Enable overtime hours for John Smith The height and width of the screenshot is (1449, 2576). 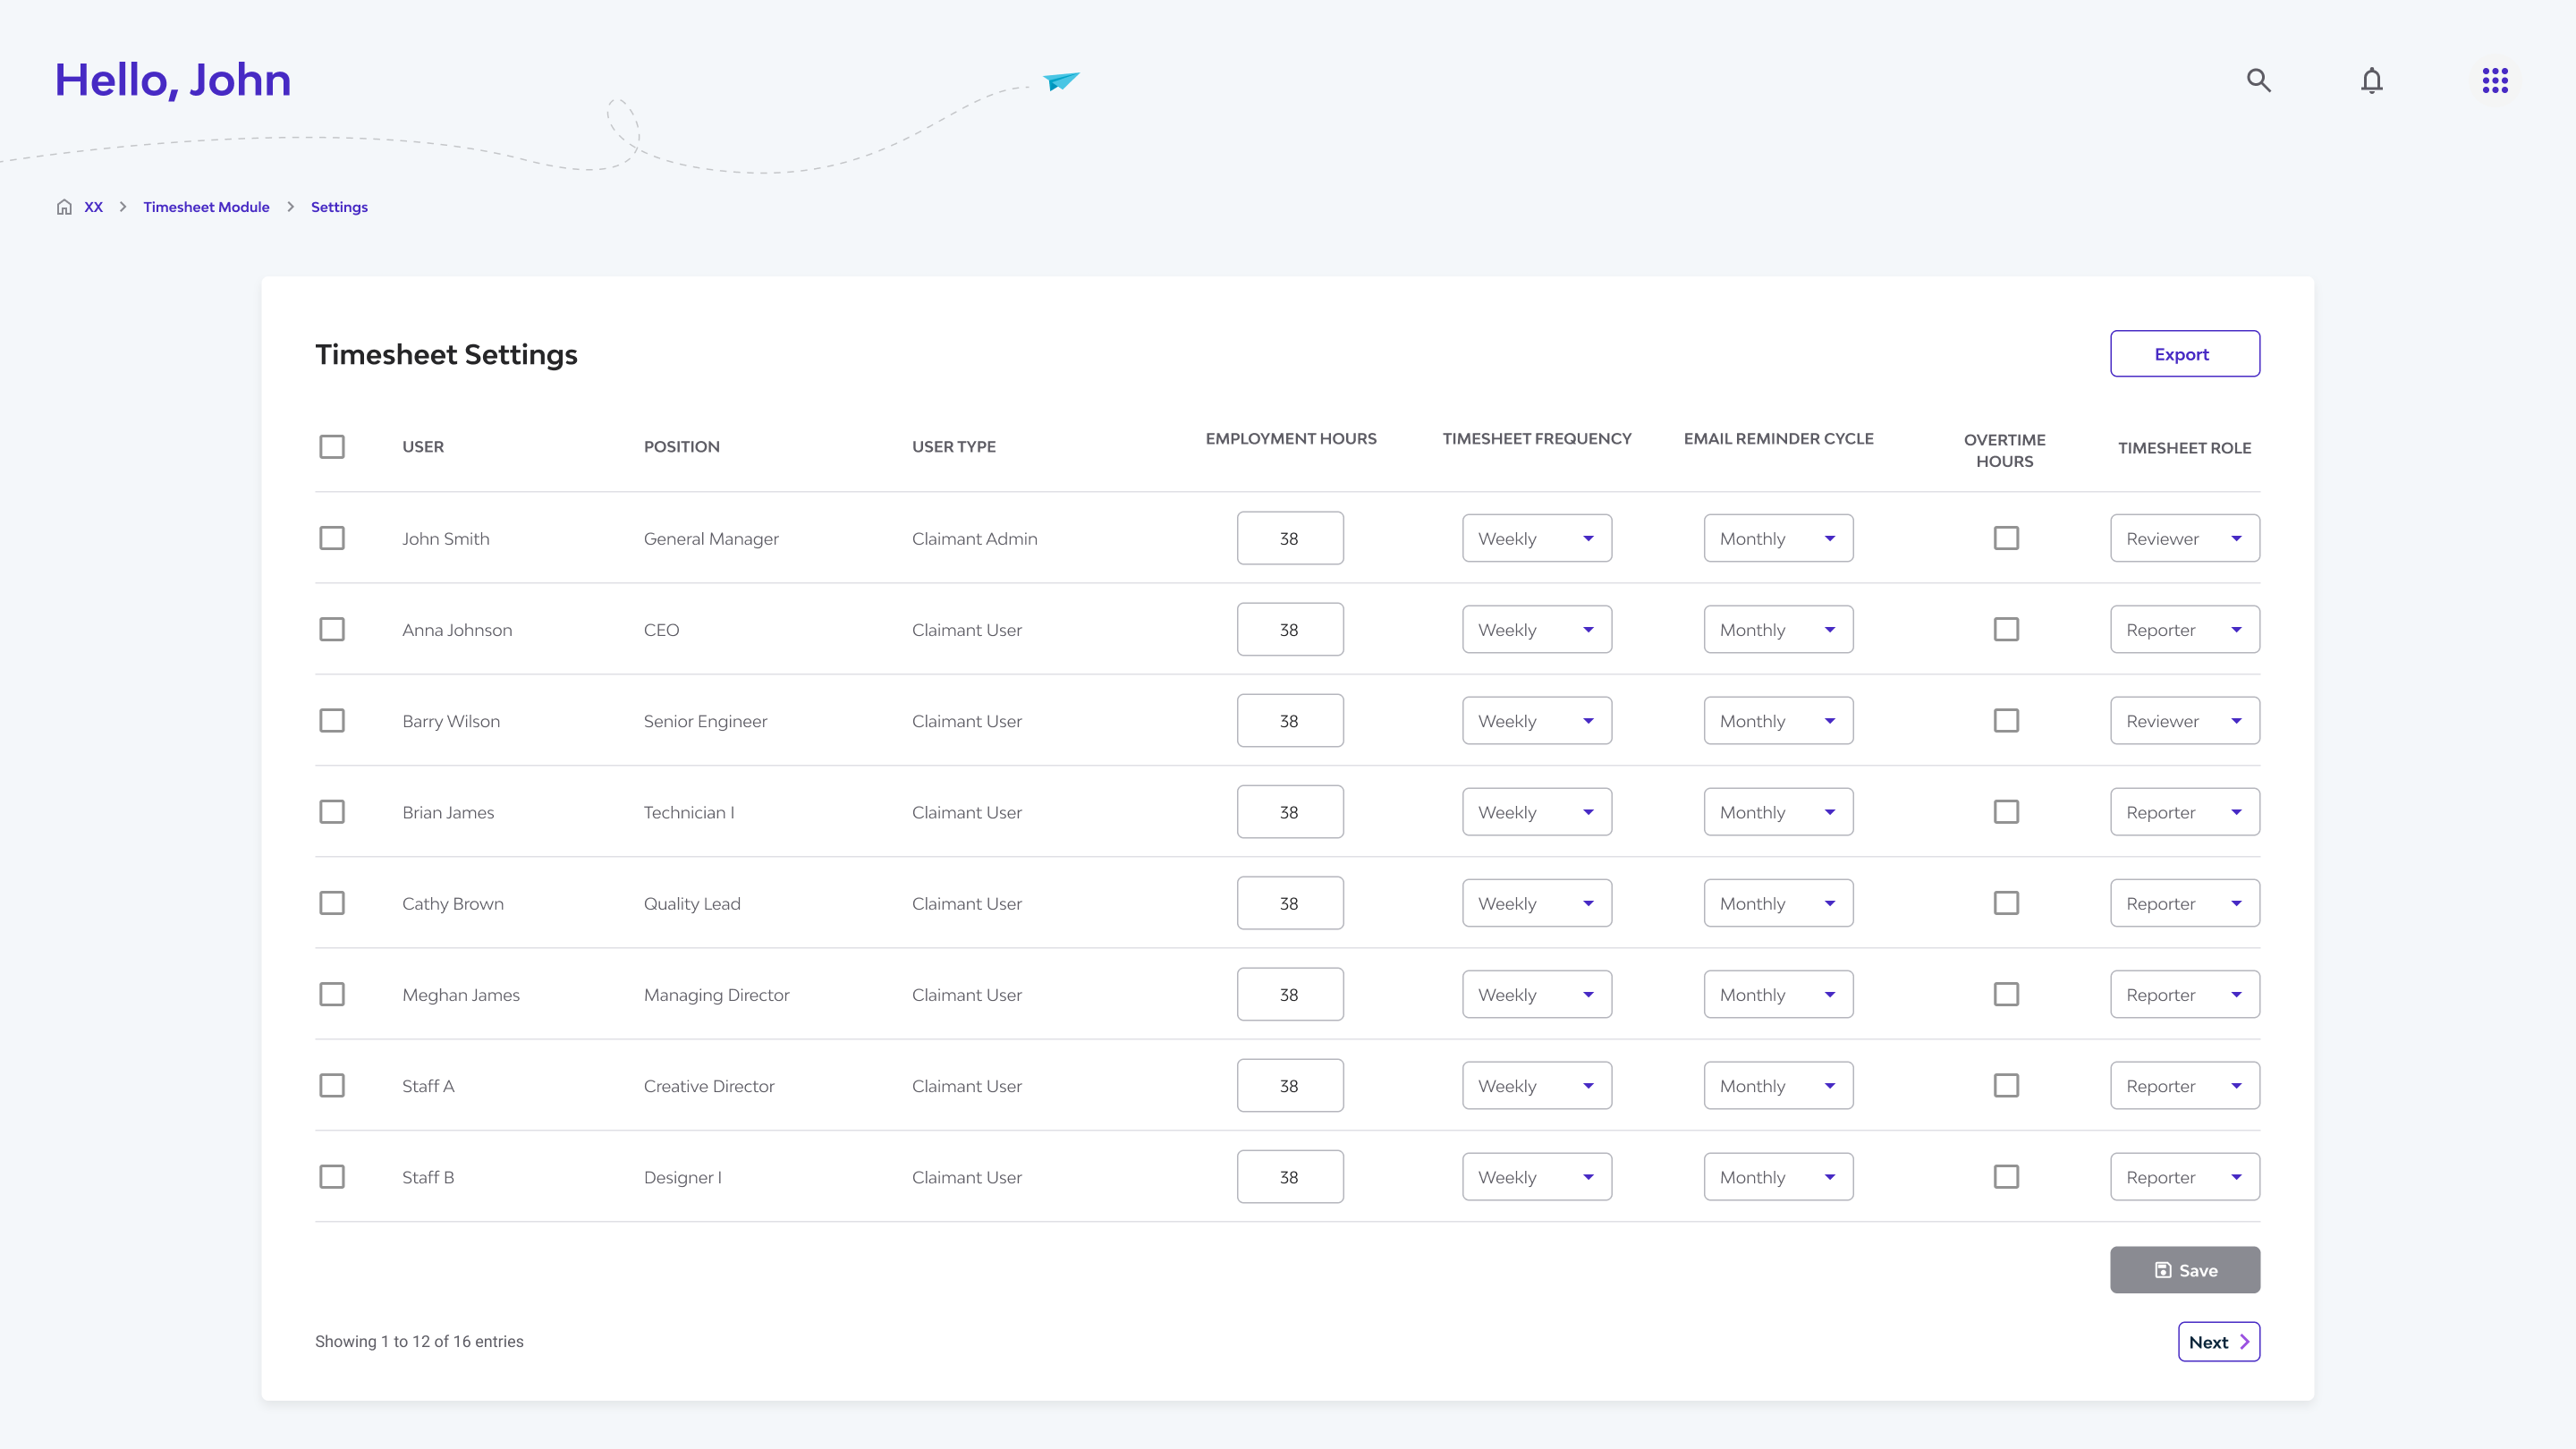click(x=2006, y=538)
